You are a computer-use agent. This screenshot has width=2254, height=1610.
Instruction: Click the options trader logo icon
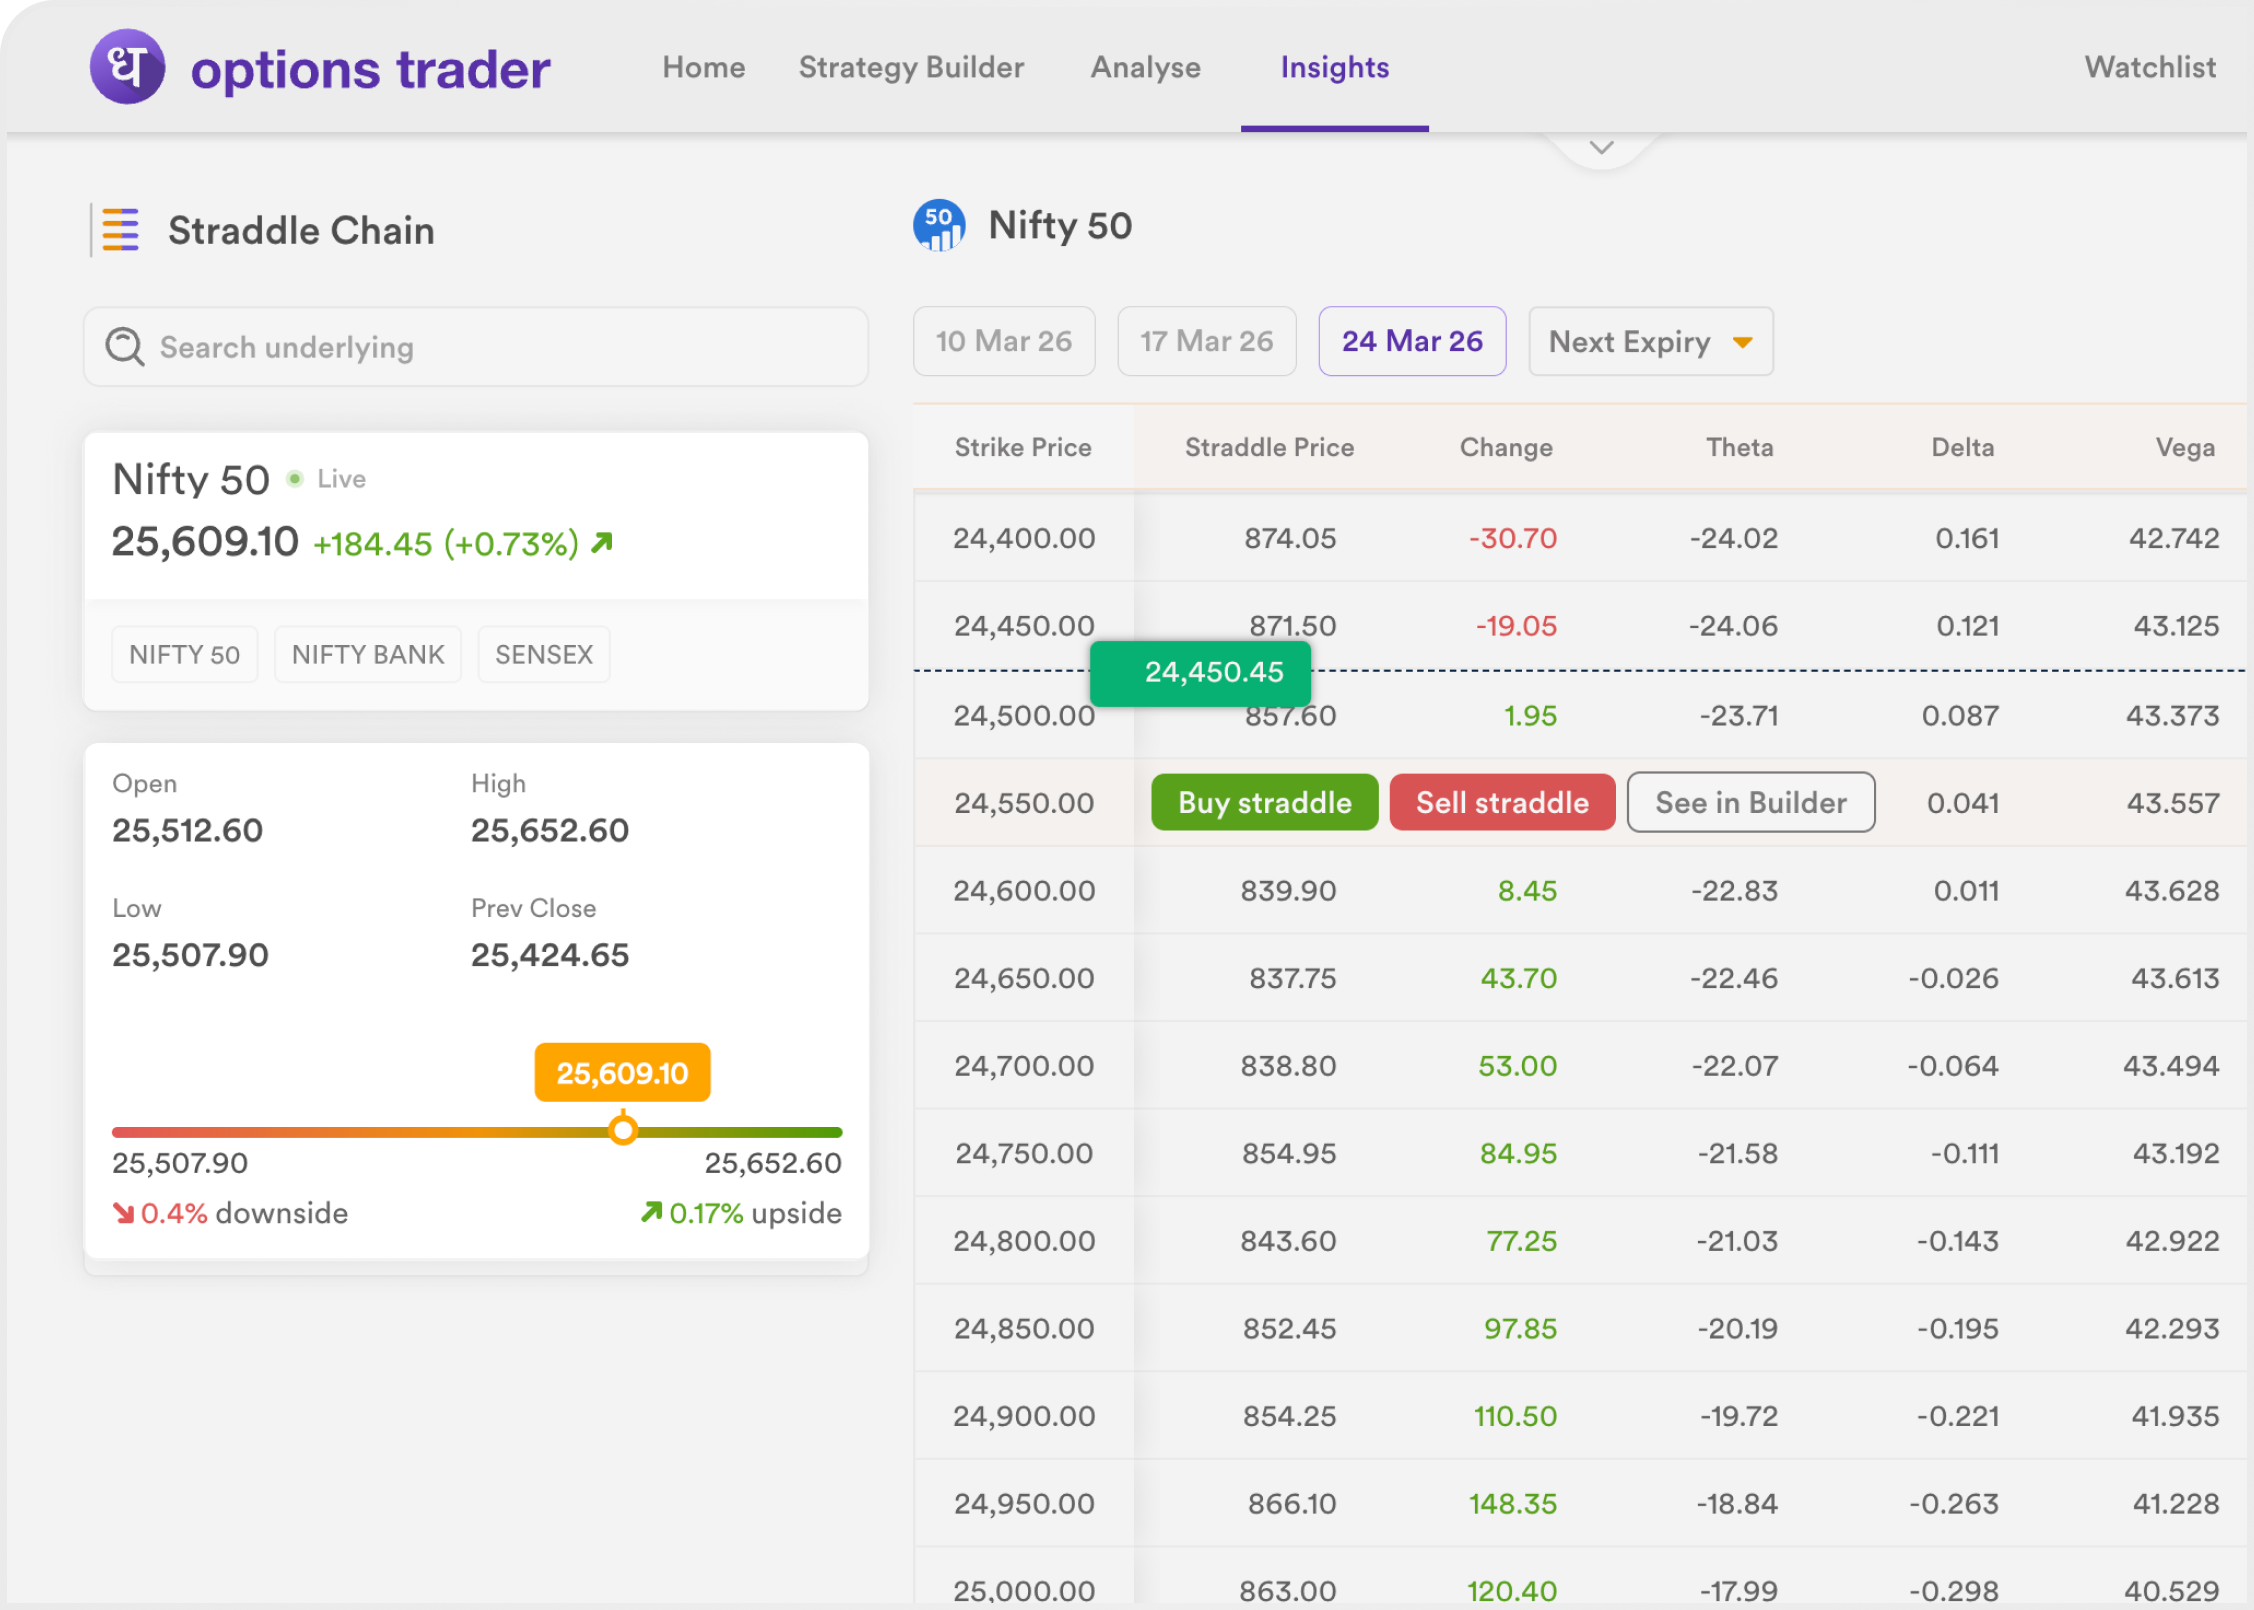127,67
